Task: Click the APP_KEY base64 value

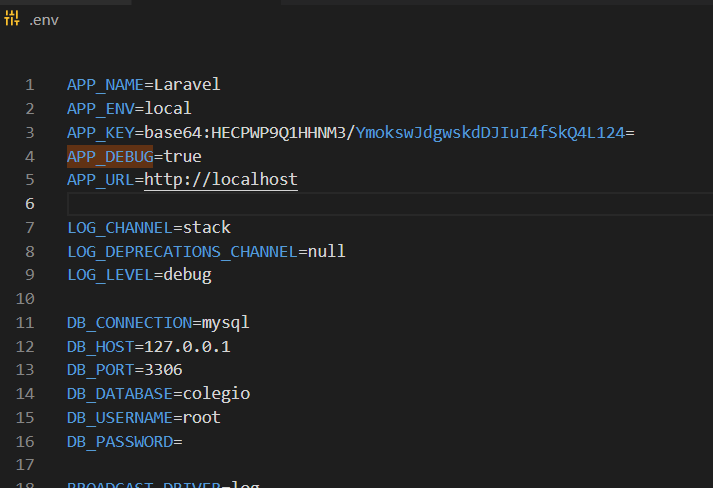Action: coord(390,132)
